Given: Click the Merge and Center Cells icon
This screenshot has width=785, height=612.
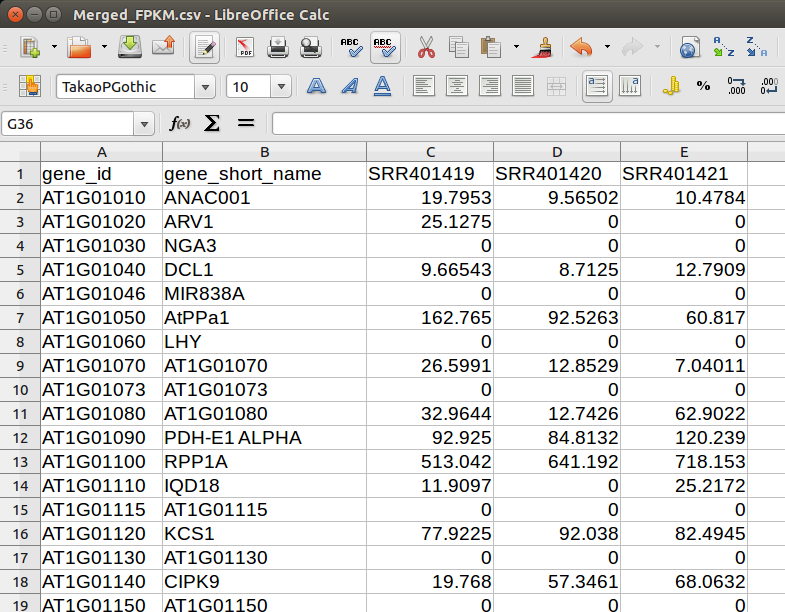Looking at the screenshot, I should pyautogui.click(x=556, y=86).
